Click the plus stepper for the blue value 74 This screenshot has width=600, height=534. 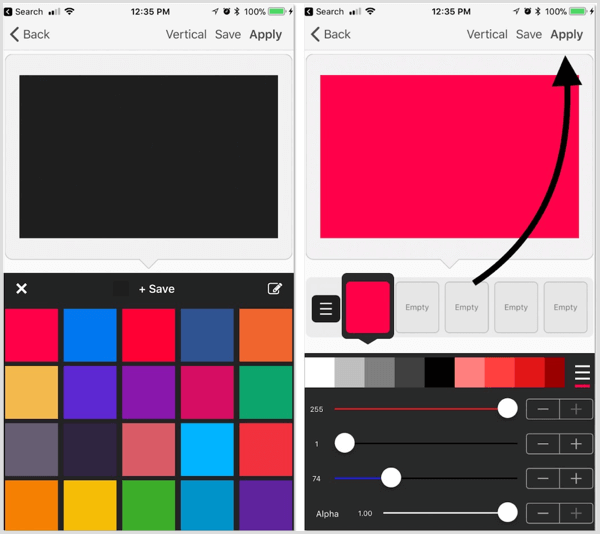coord(576,479)
